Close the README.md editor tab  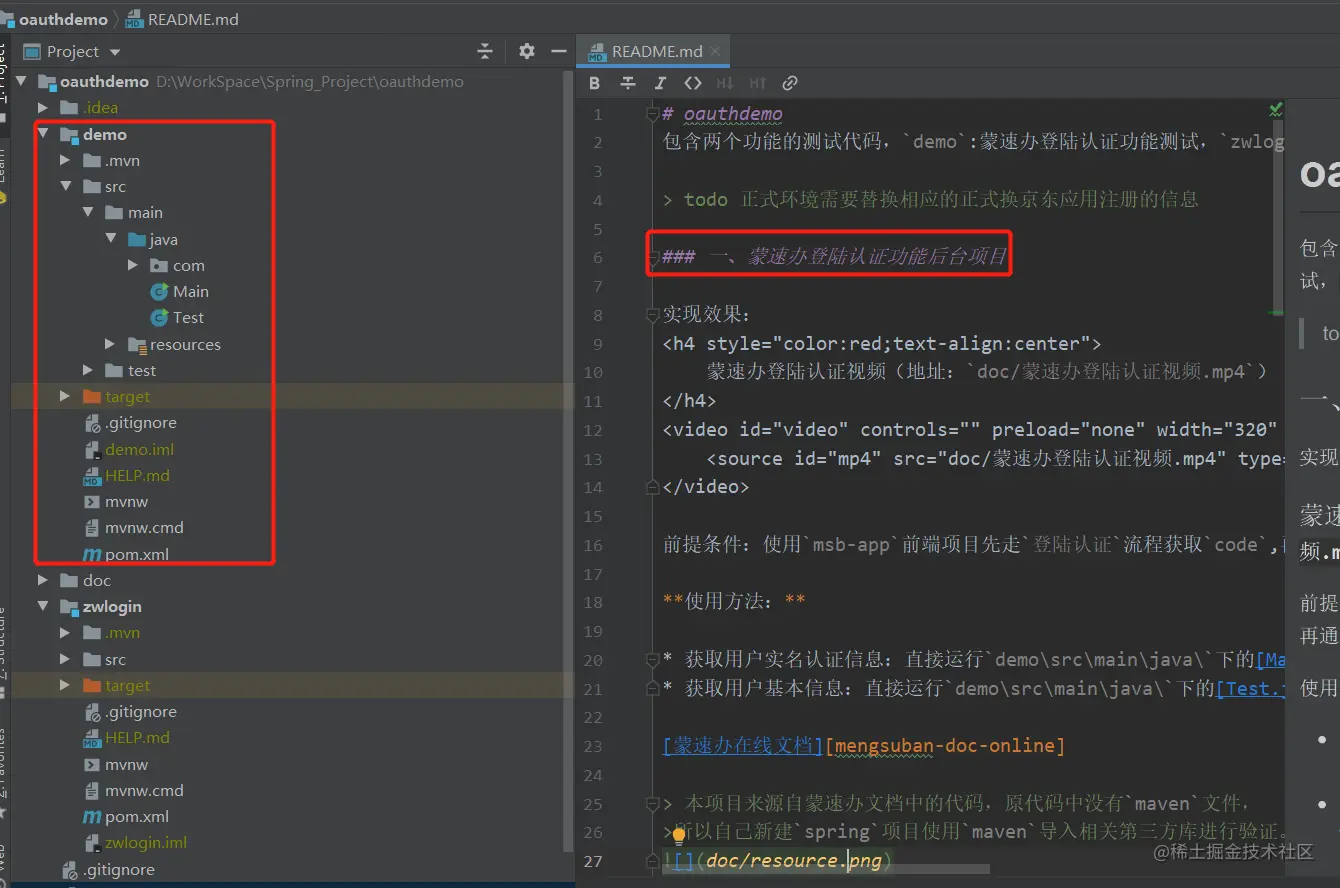point(717,51)
